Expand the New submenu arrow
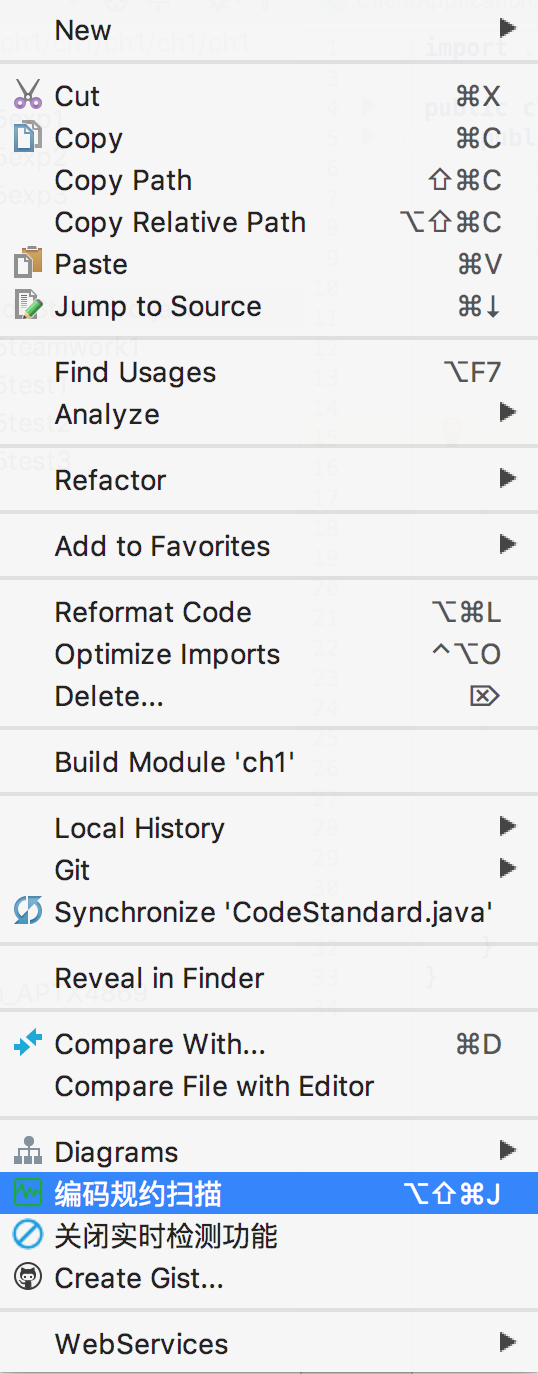 pyautogui.click(x=508, y=28)
